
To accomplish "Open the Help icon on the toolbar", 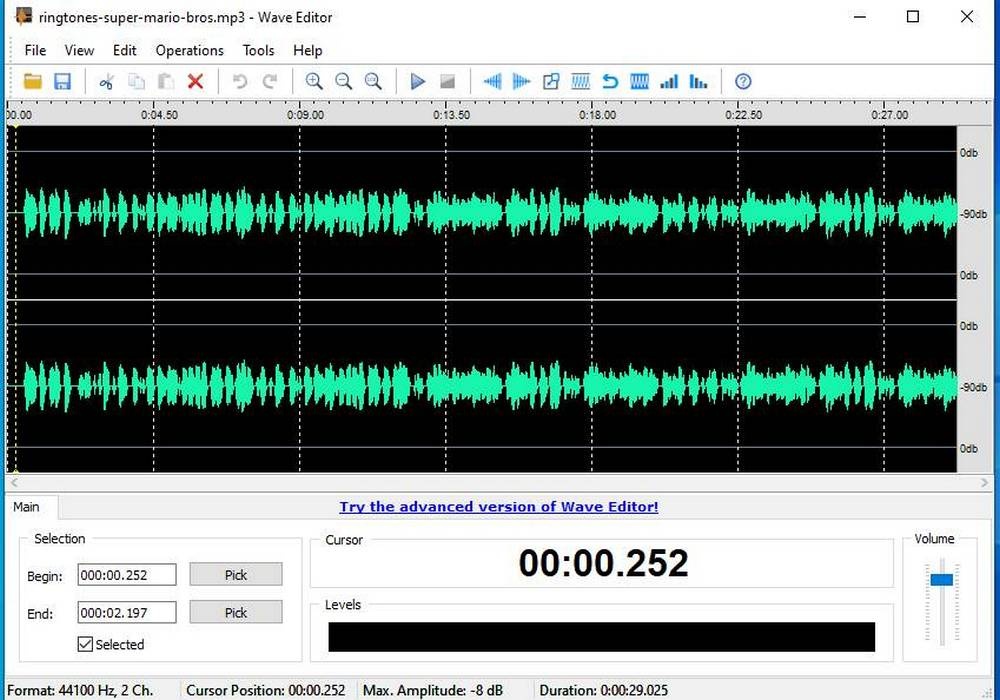I will (x=743, y=81).
